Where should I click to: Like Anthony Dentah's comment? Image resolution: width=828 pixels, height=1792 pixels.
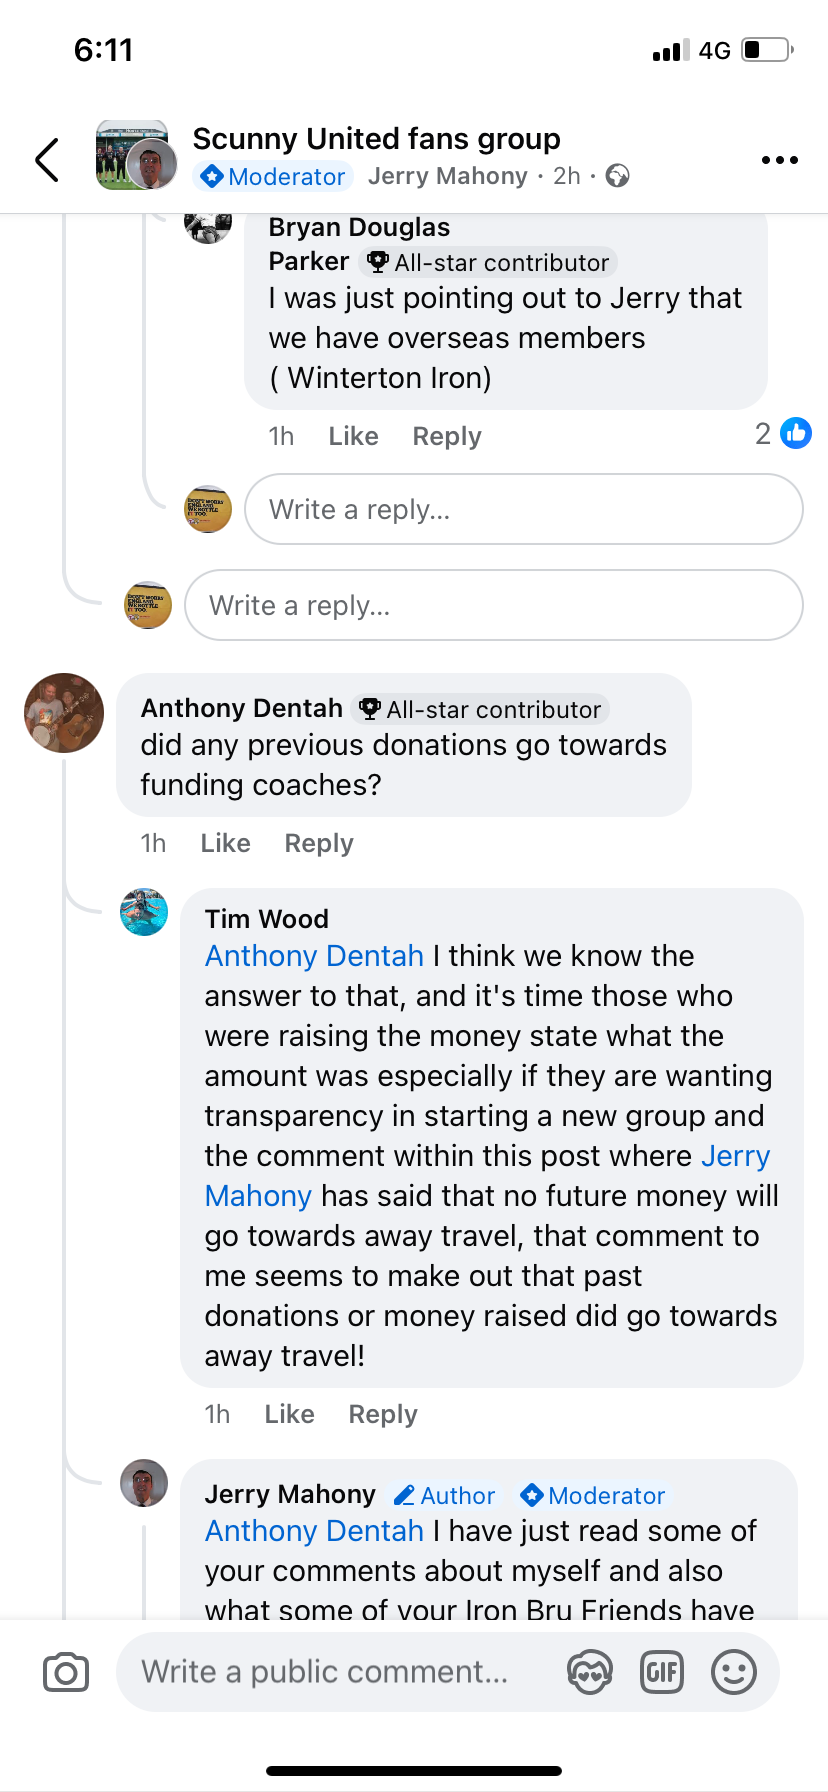click(x=225, y=843)
